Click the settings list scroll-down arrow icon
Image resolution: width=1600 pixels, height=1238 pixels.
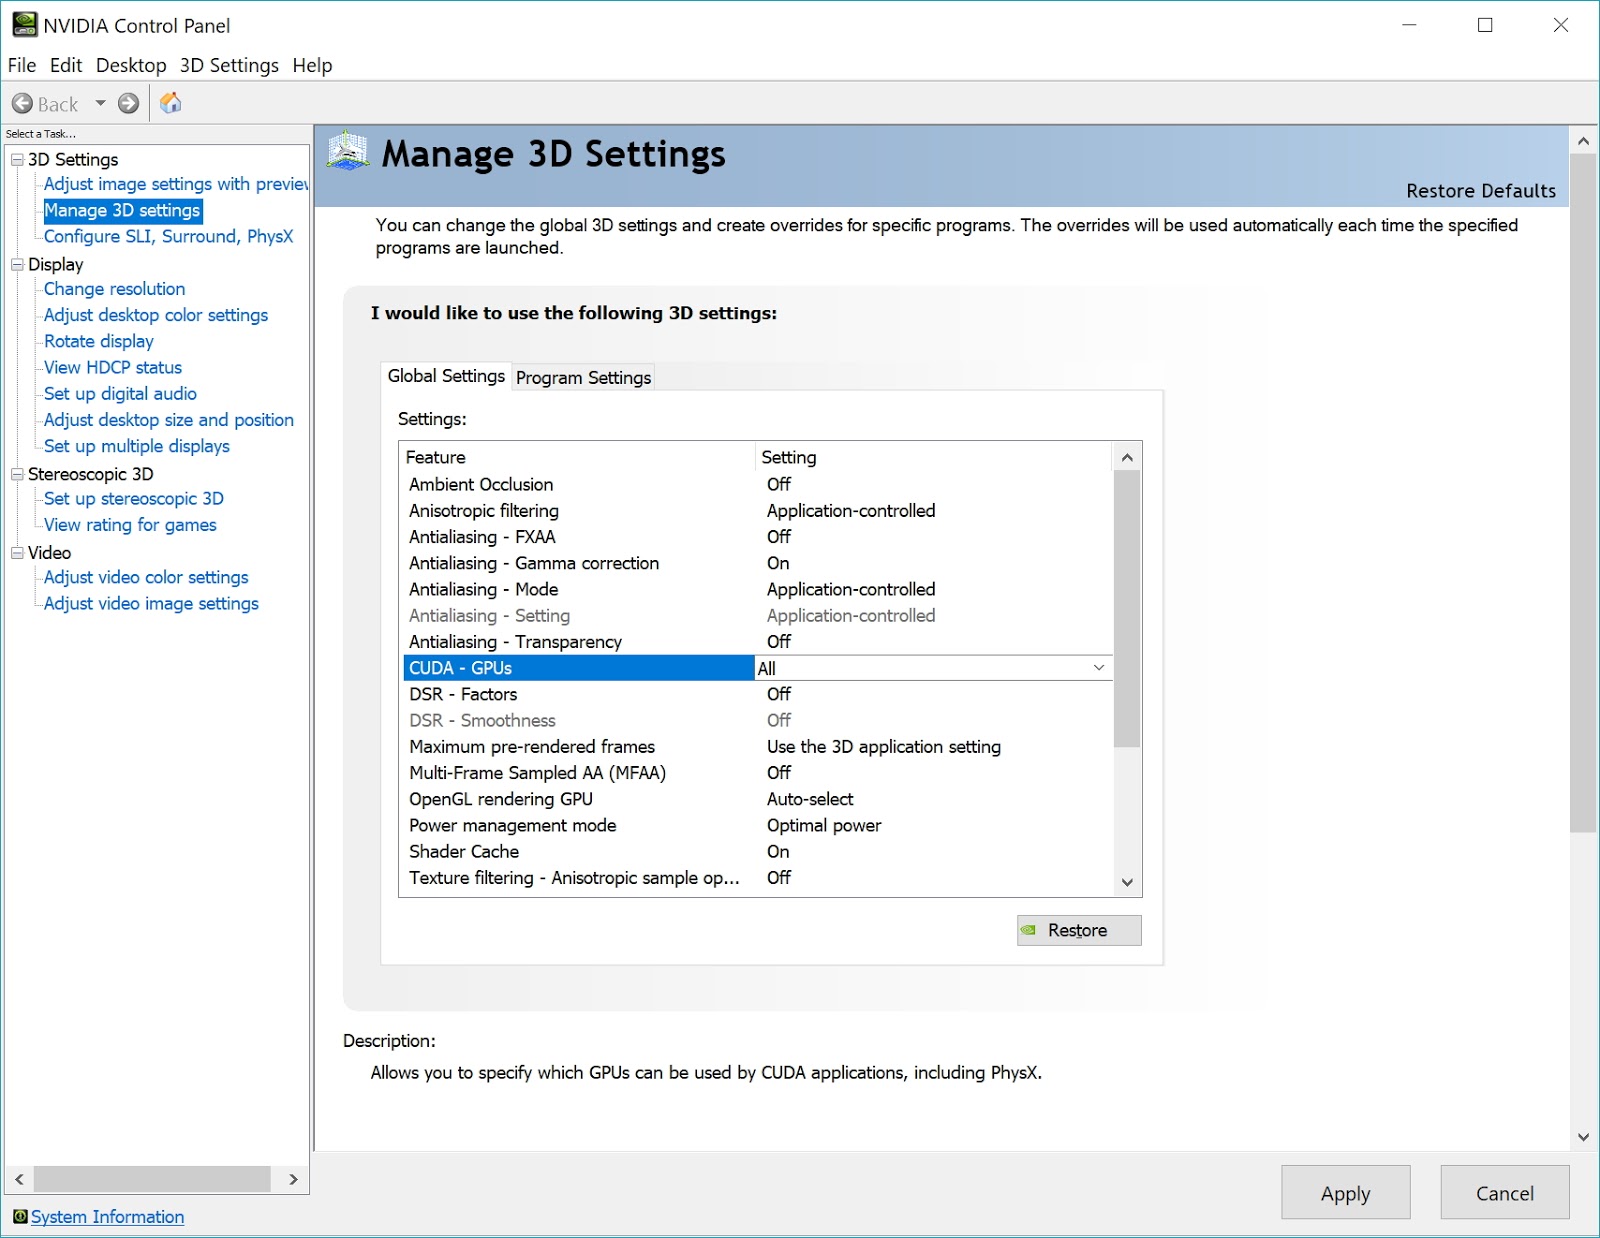(x=1127, y=884)
